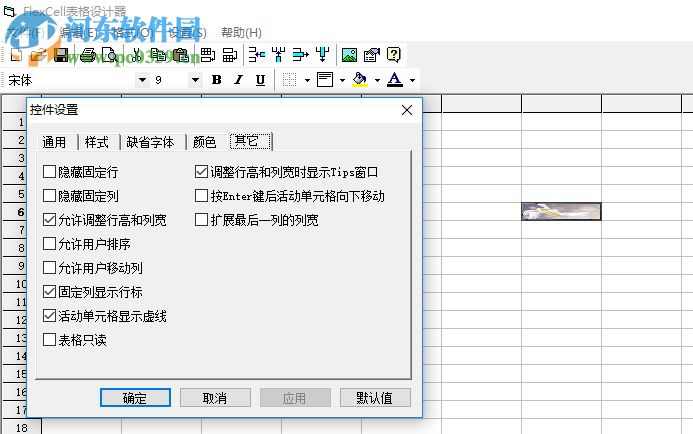Apply the fill color paint bucket
The width and height of the screenshot is (693, 434).
(x=360, y=80)
